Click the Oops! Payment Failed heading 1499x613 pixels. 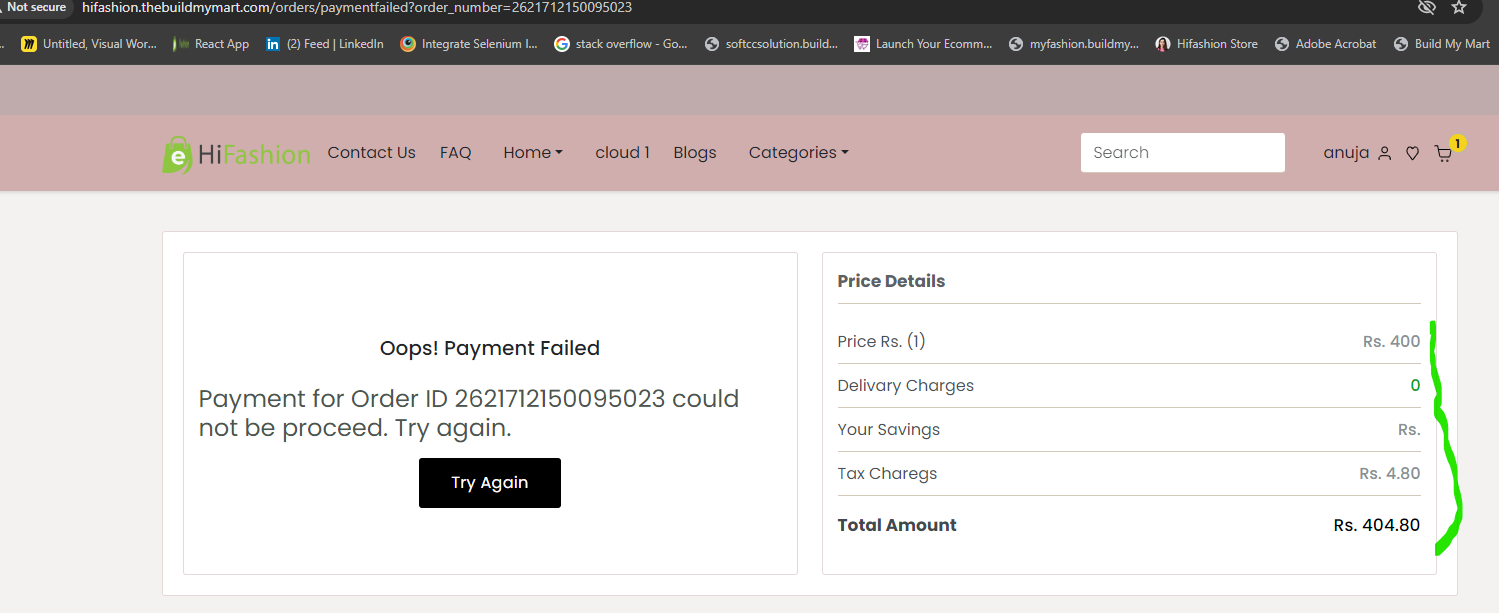(490, 349)
